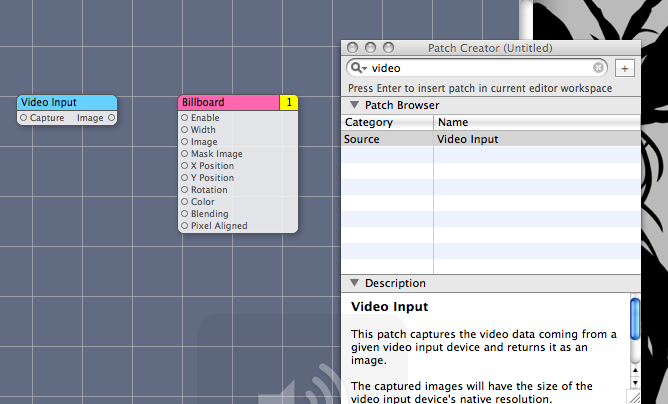Zoom the Patch Creator window
The image size is (668, 404).
pyautogui.click(x=388, y=47)
